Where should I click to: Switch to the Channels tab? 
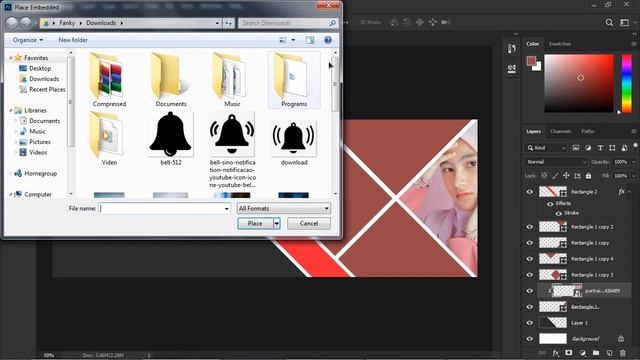[560, 131]
